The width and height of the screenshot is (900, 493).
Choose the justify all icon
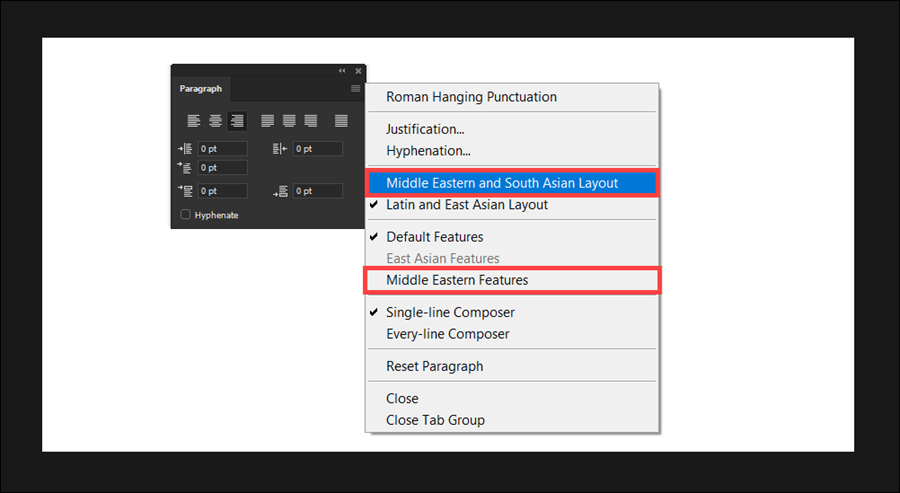342,121
